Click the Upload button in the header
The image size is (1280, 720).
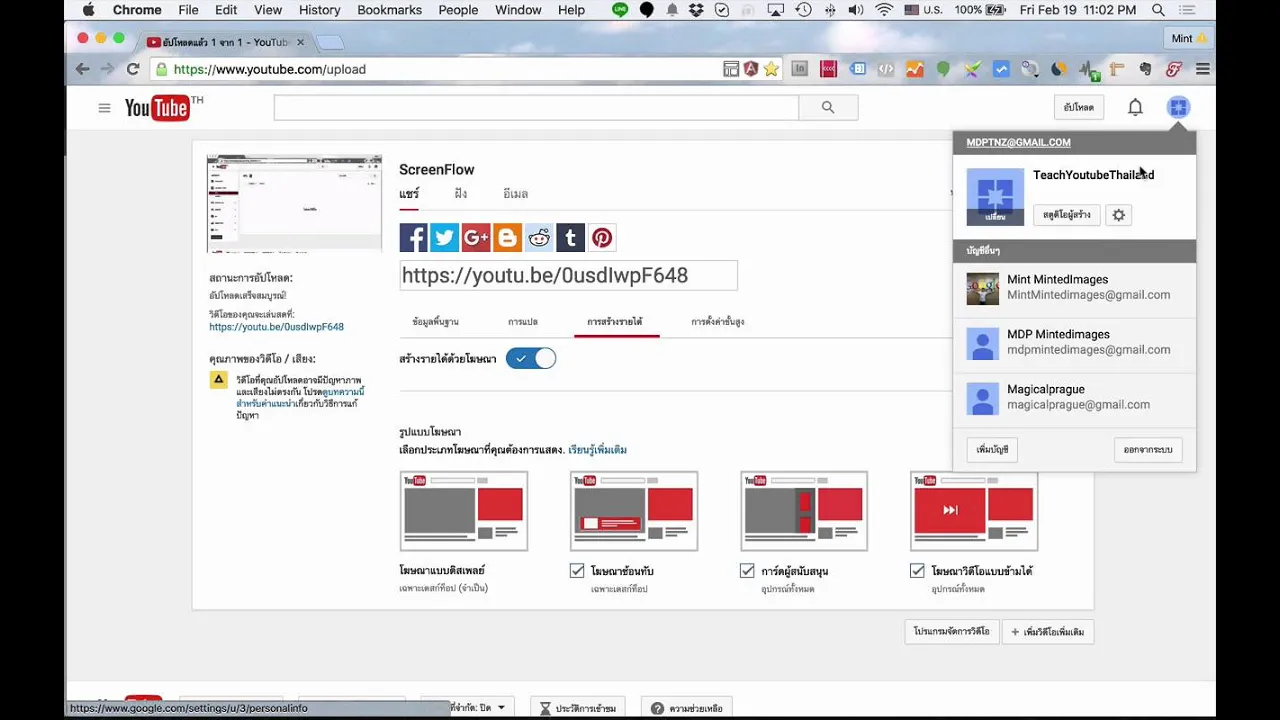click(1079, 107)
